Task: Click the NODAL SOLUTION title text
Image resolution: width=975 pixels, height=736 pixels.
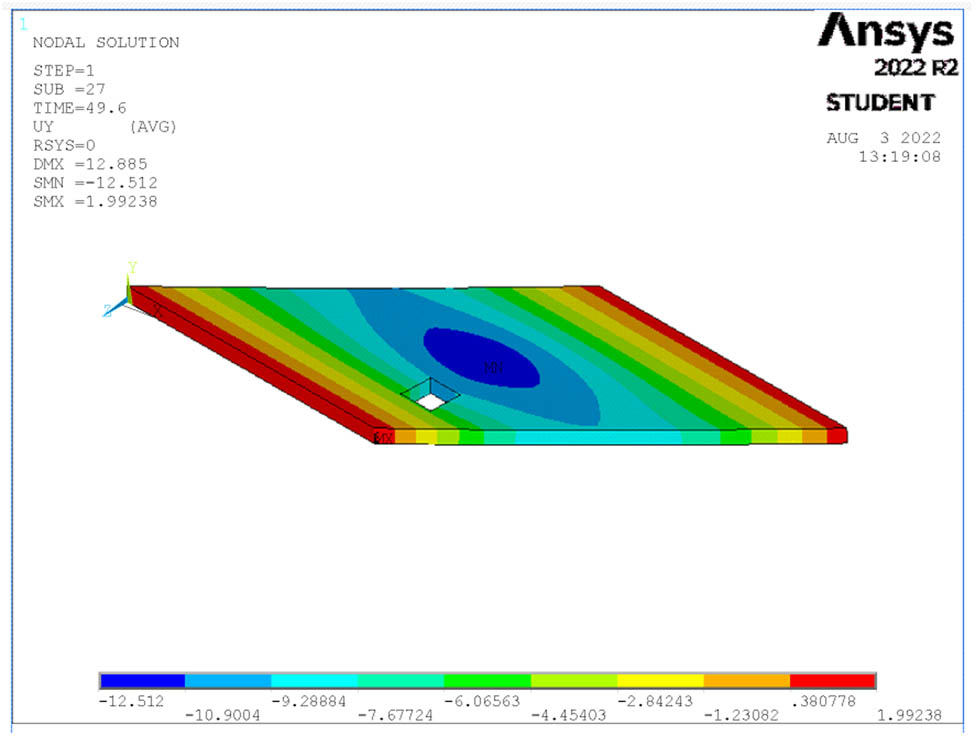Action: click(x=106, y=43)
